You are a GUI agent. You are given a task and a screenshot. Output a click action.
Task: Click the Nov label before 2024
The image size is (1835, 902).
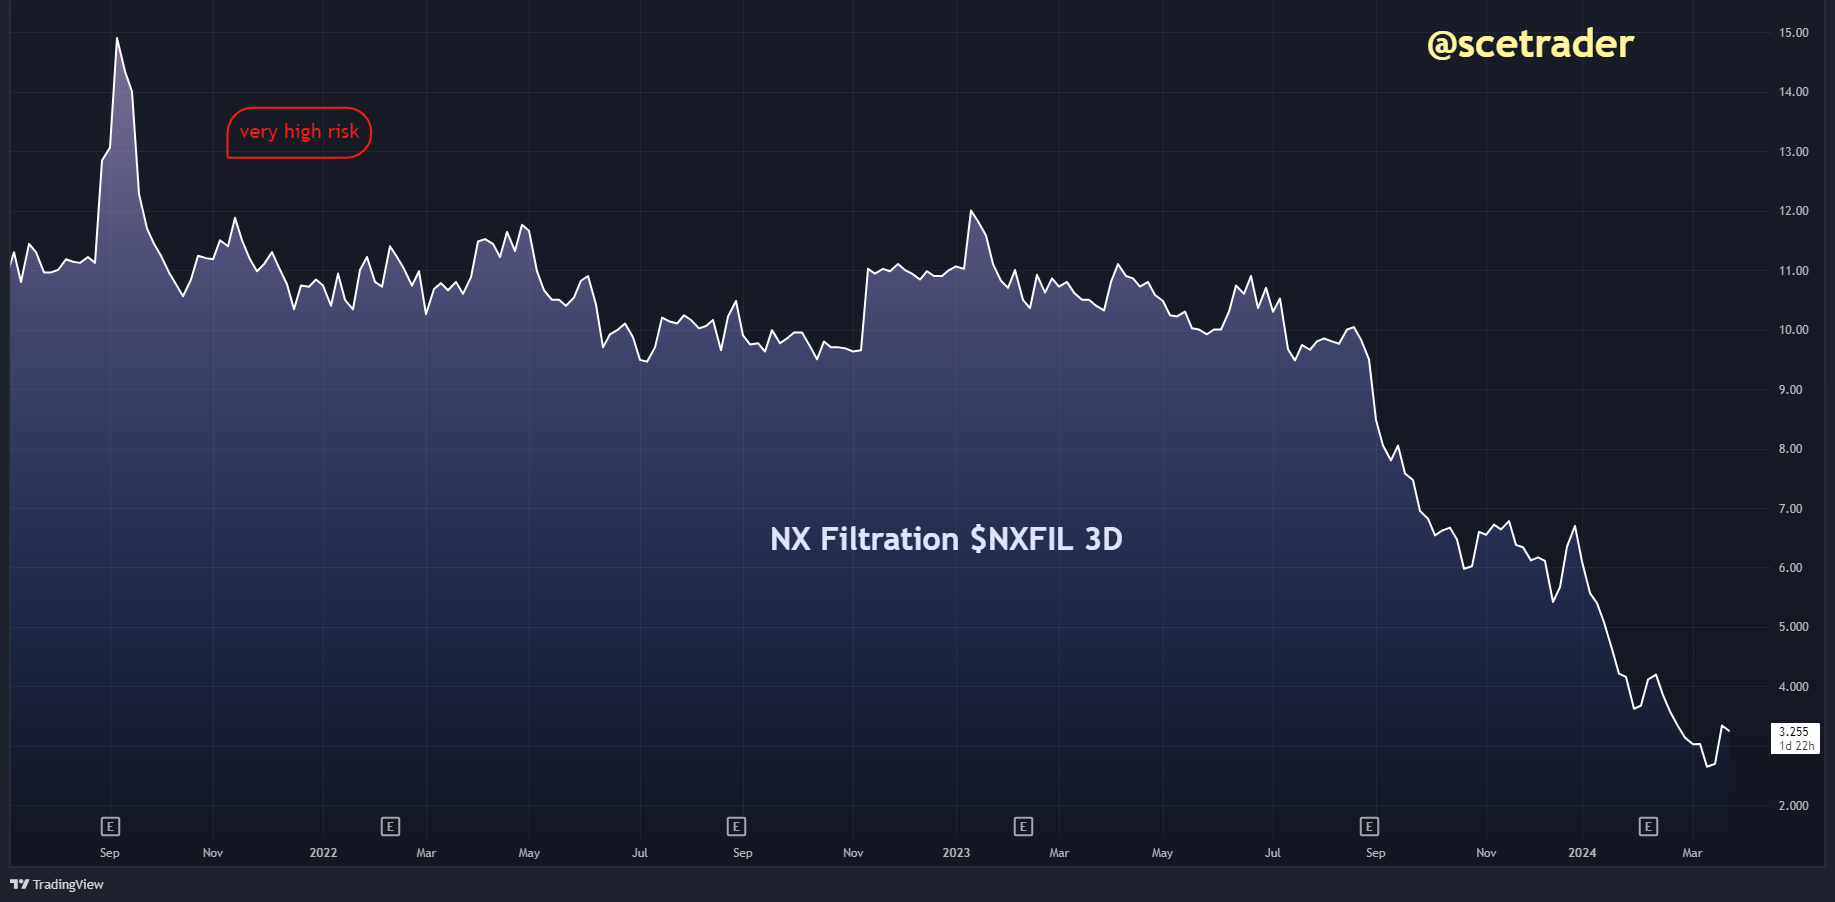(1486, 853)
